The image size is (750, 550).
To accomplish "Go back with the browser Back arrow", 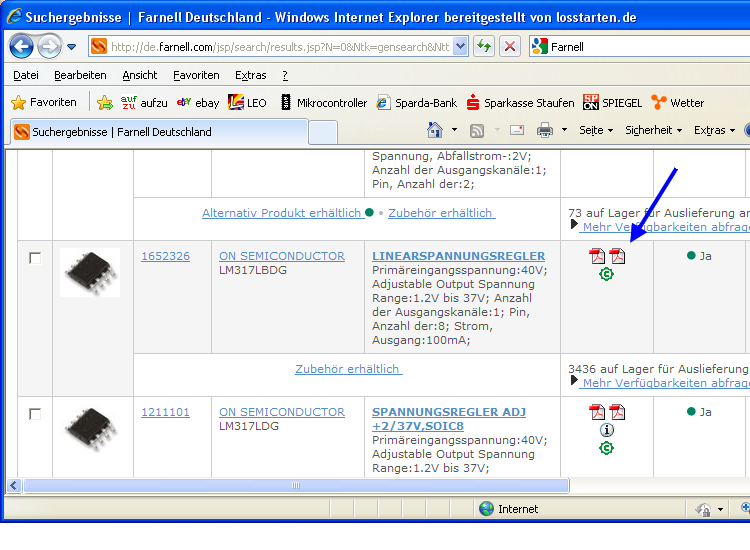I will 22,46.
